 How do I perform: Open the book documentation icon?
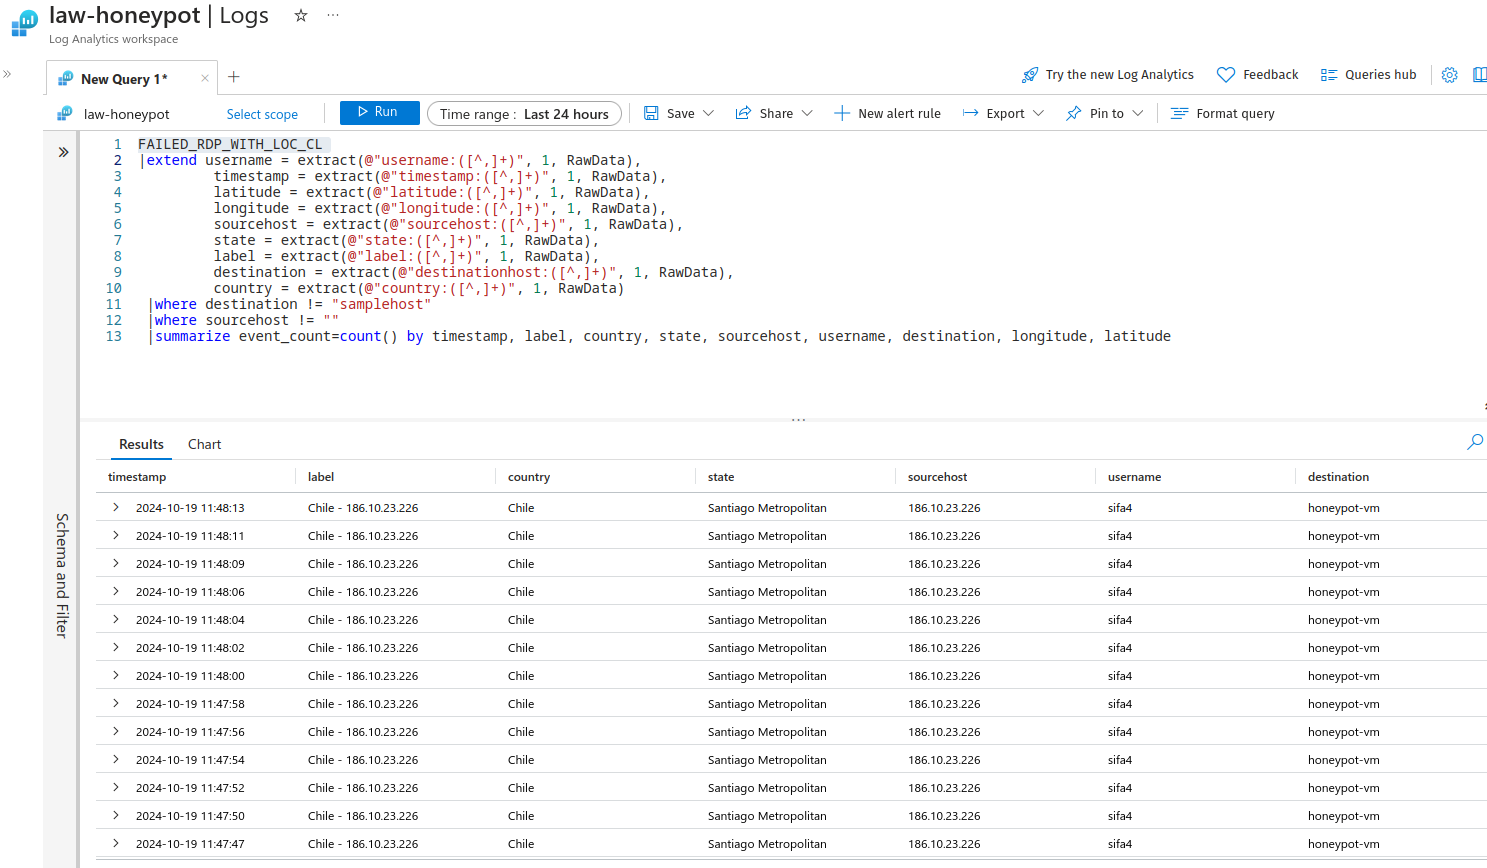pyautogui.click(x=1479, y=75)
